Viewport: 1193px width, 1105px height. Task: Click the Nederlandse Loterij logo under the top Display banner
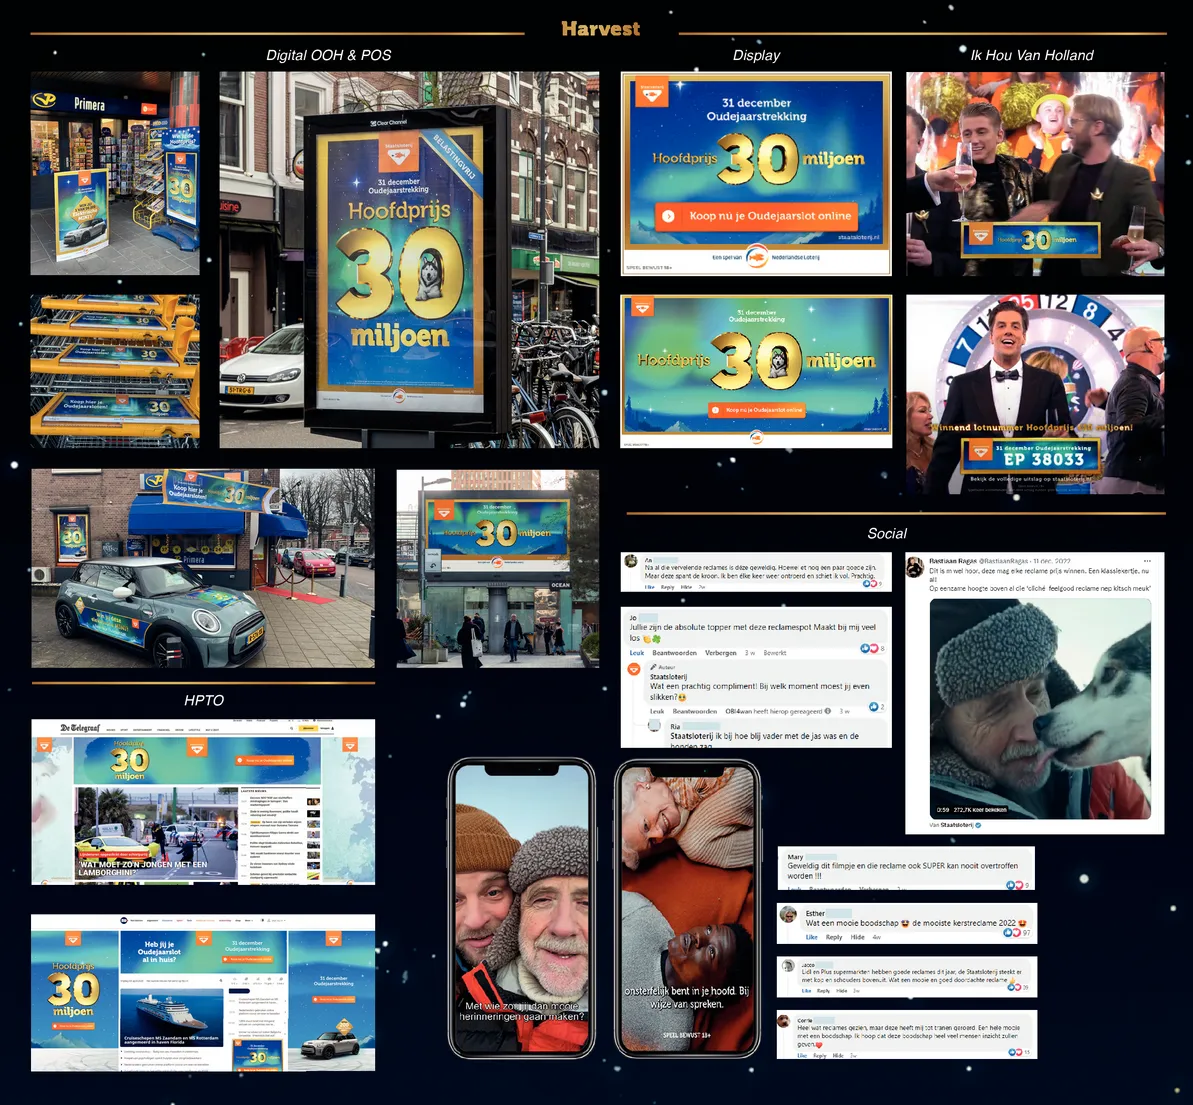coord(756,256)
